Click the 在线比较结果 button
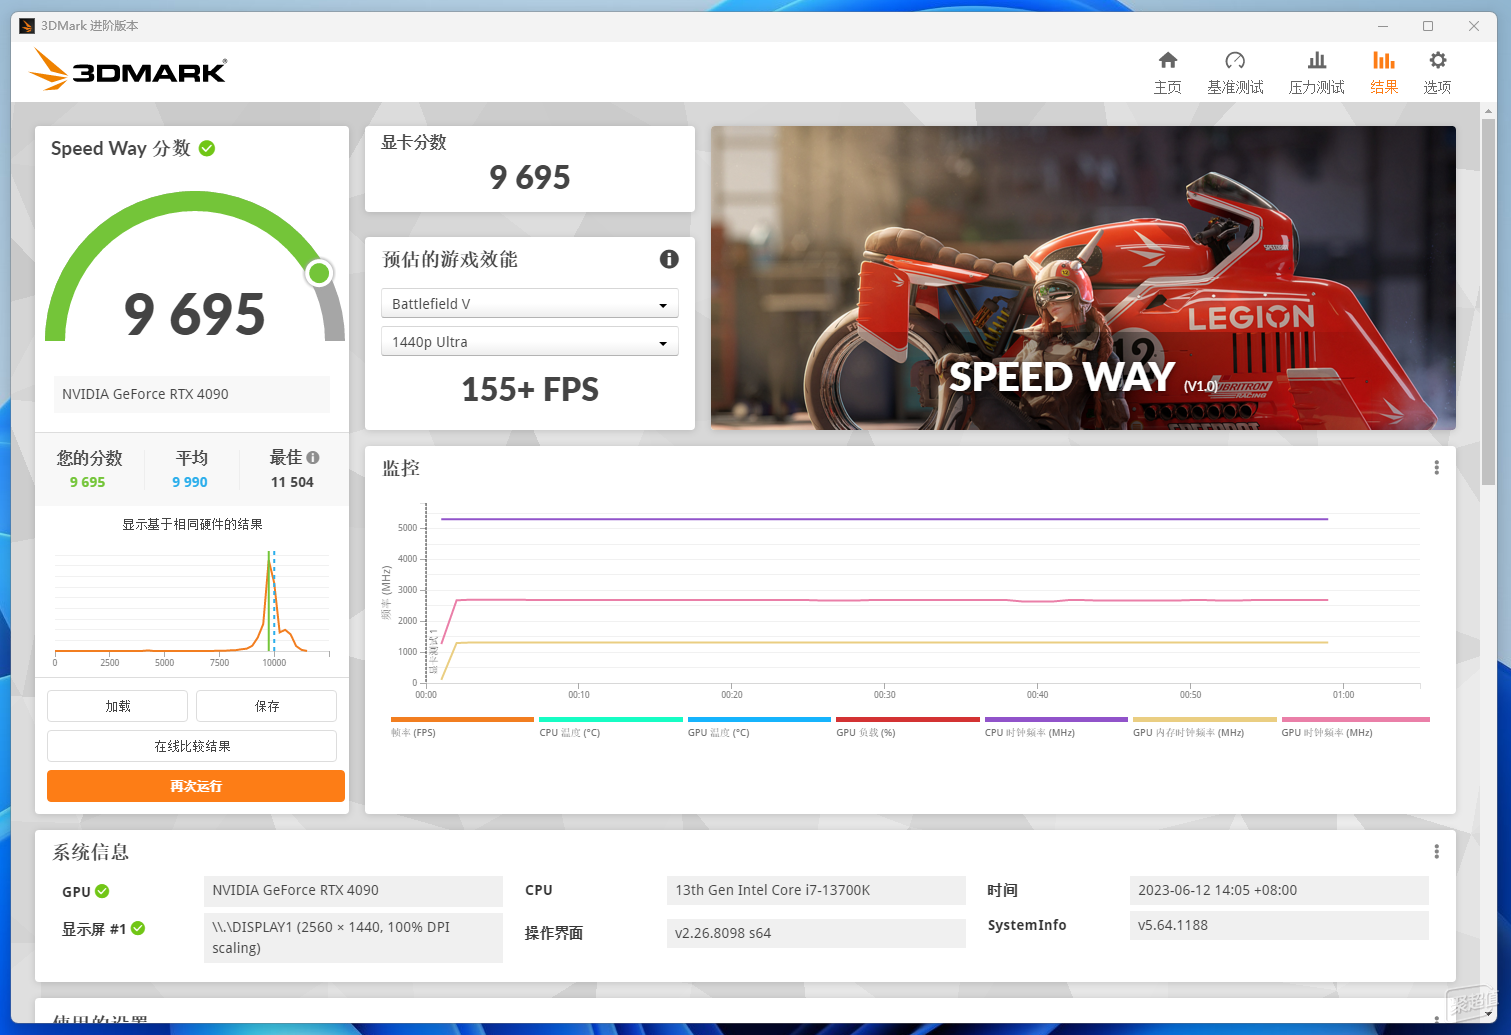1511x1035 pixels. pos(192,746)
